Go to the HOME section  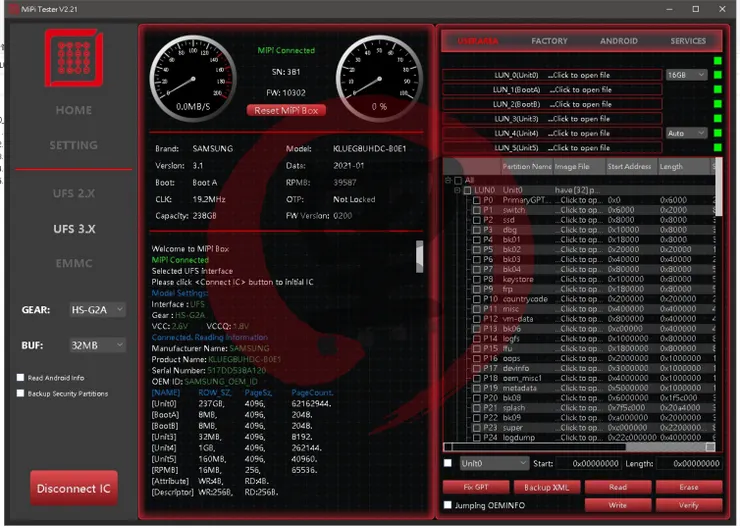(74, 110)
